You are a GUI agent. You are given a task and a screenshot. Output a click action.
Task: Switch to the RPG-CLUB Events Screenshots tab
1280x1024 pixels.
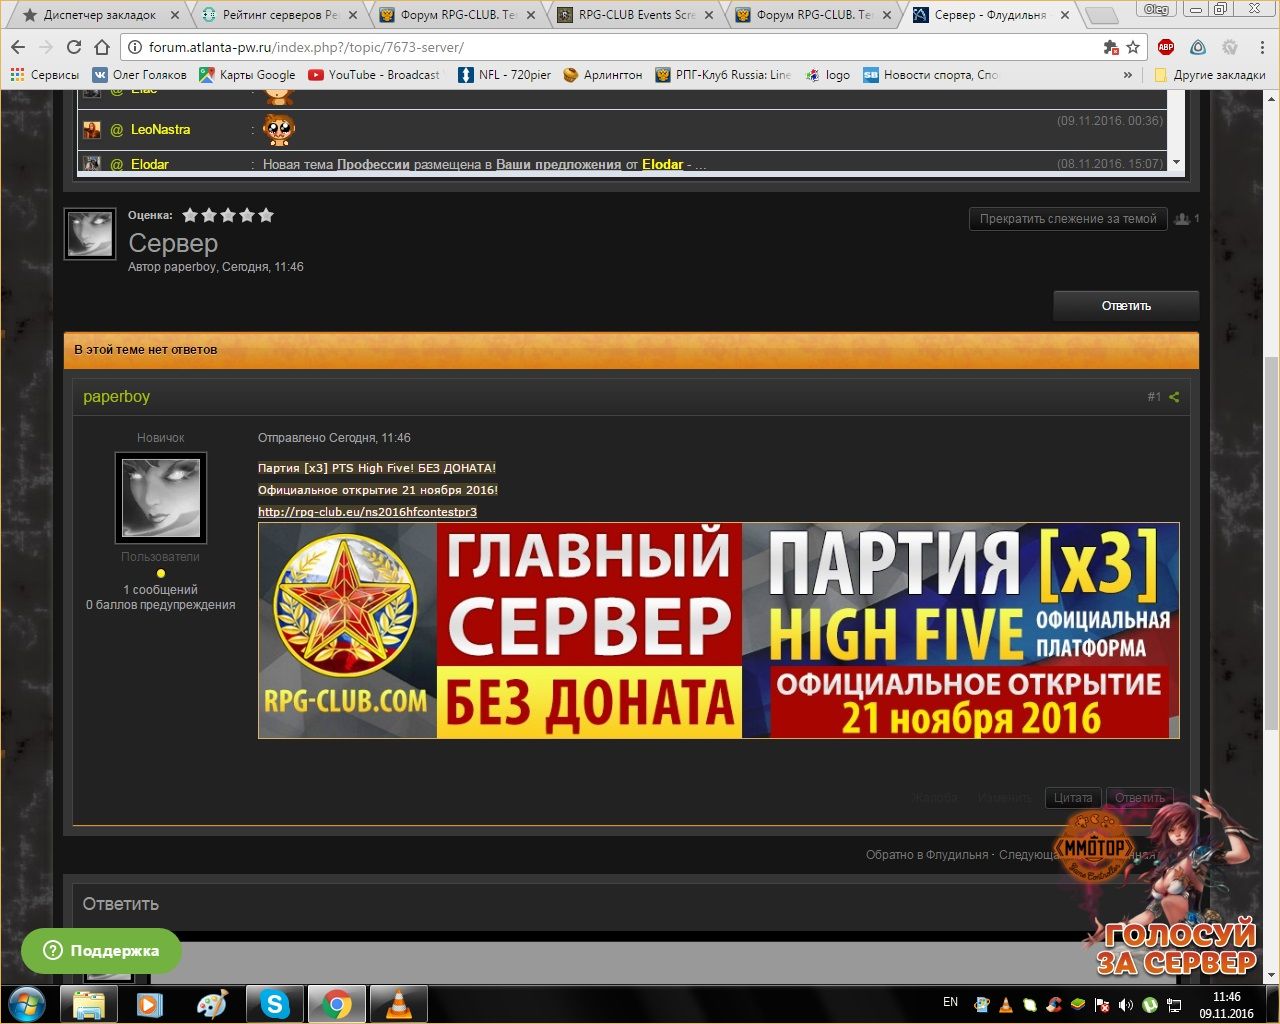coord(636,15)
